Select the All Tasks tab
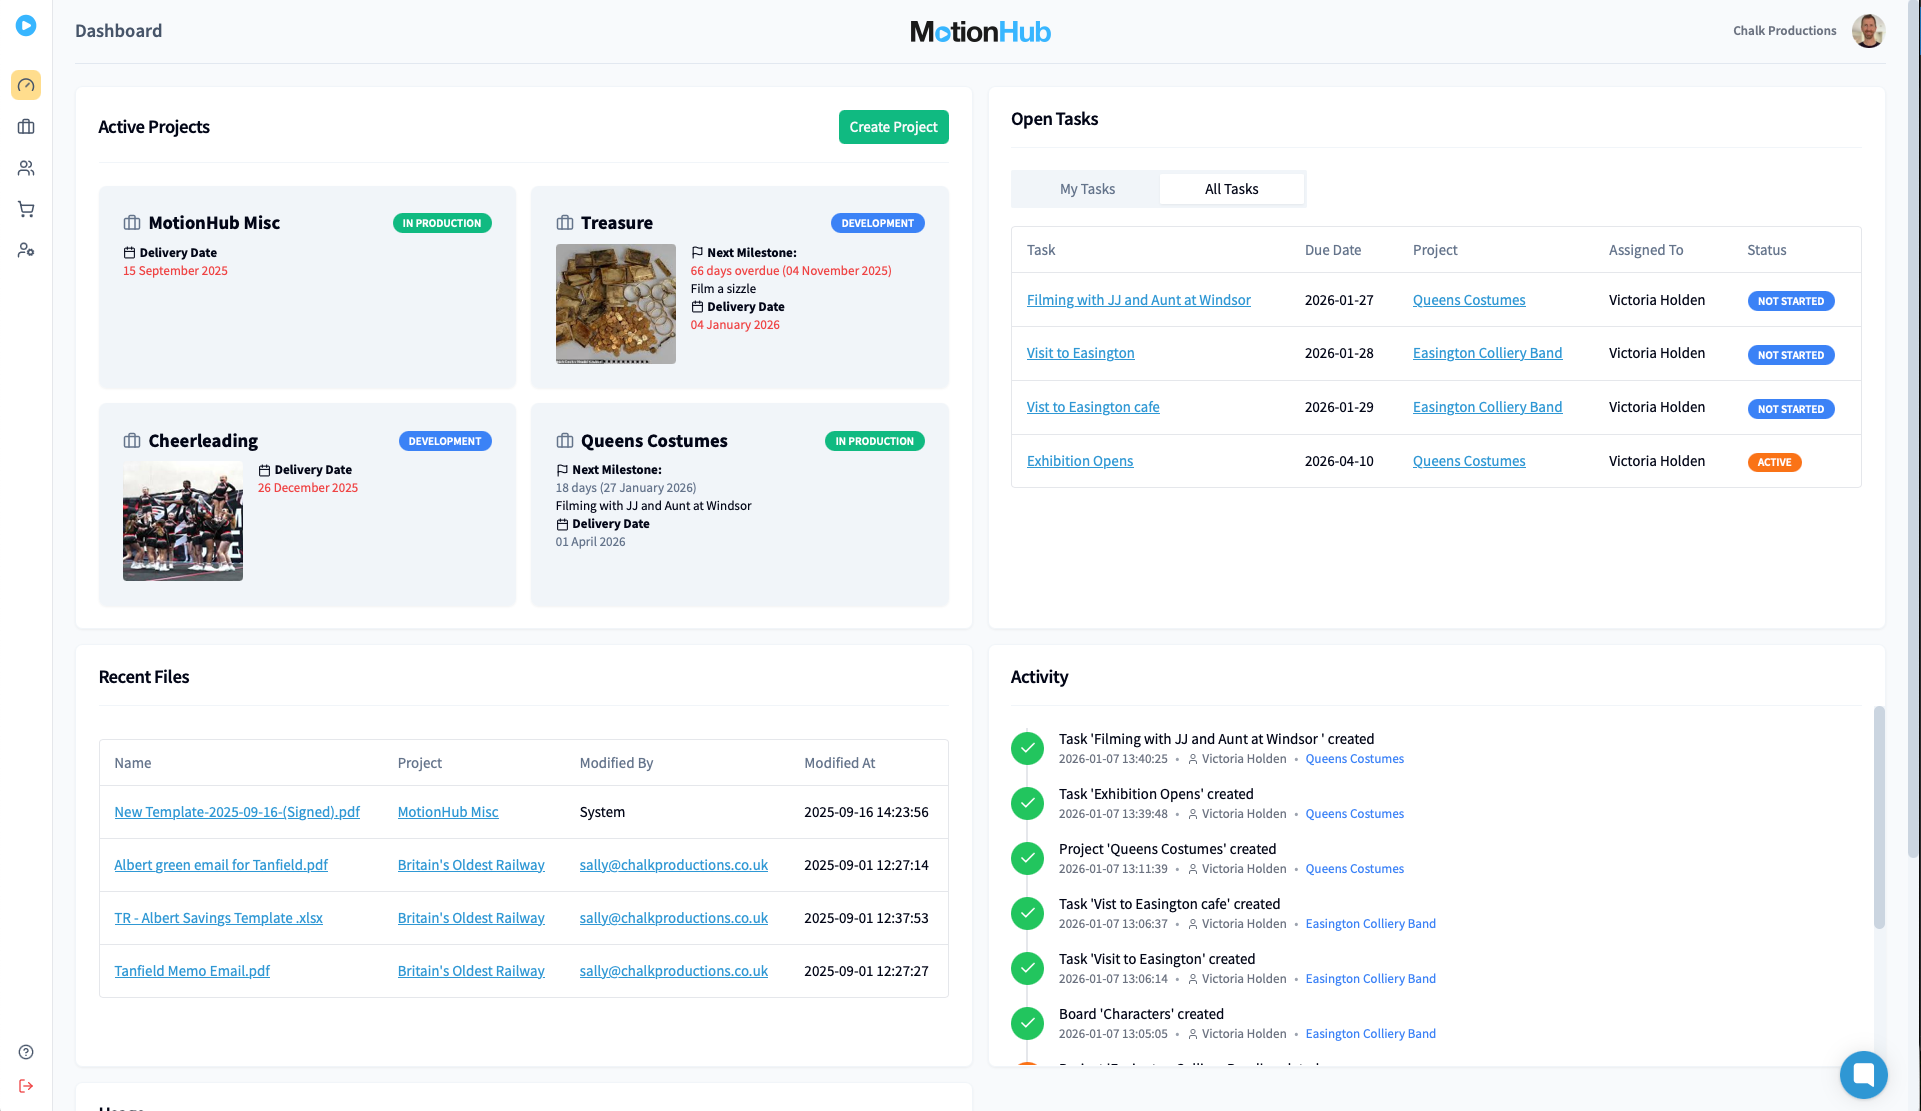Screen dimensions: 1921x1111 point(1231,189)
